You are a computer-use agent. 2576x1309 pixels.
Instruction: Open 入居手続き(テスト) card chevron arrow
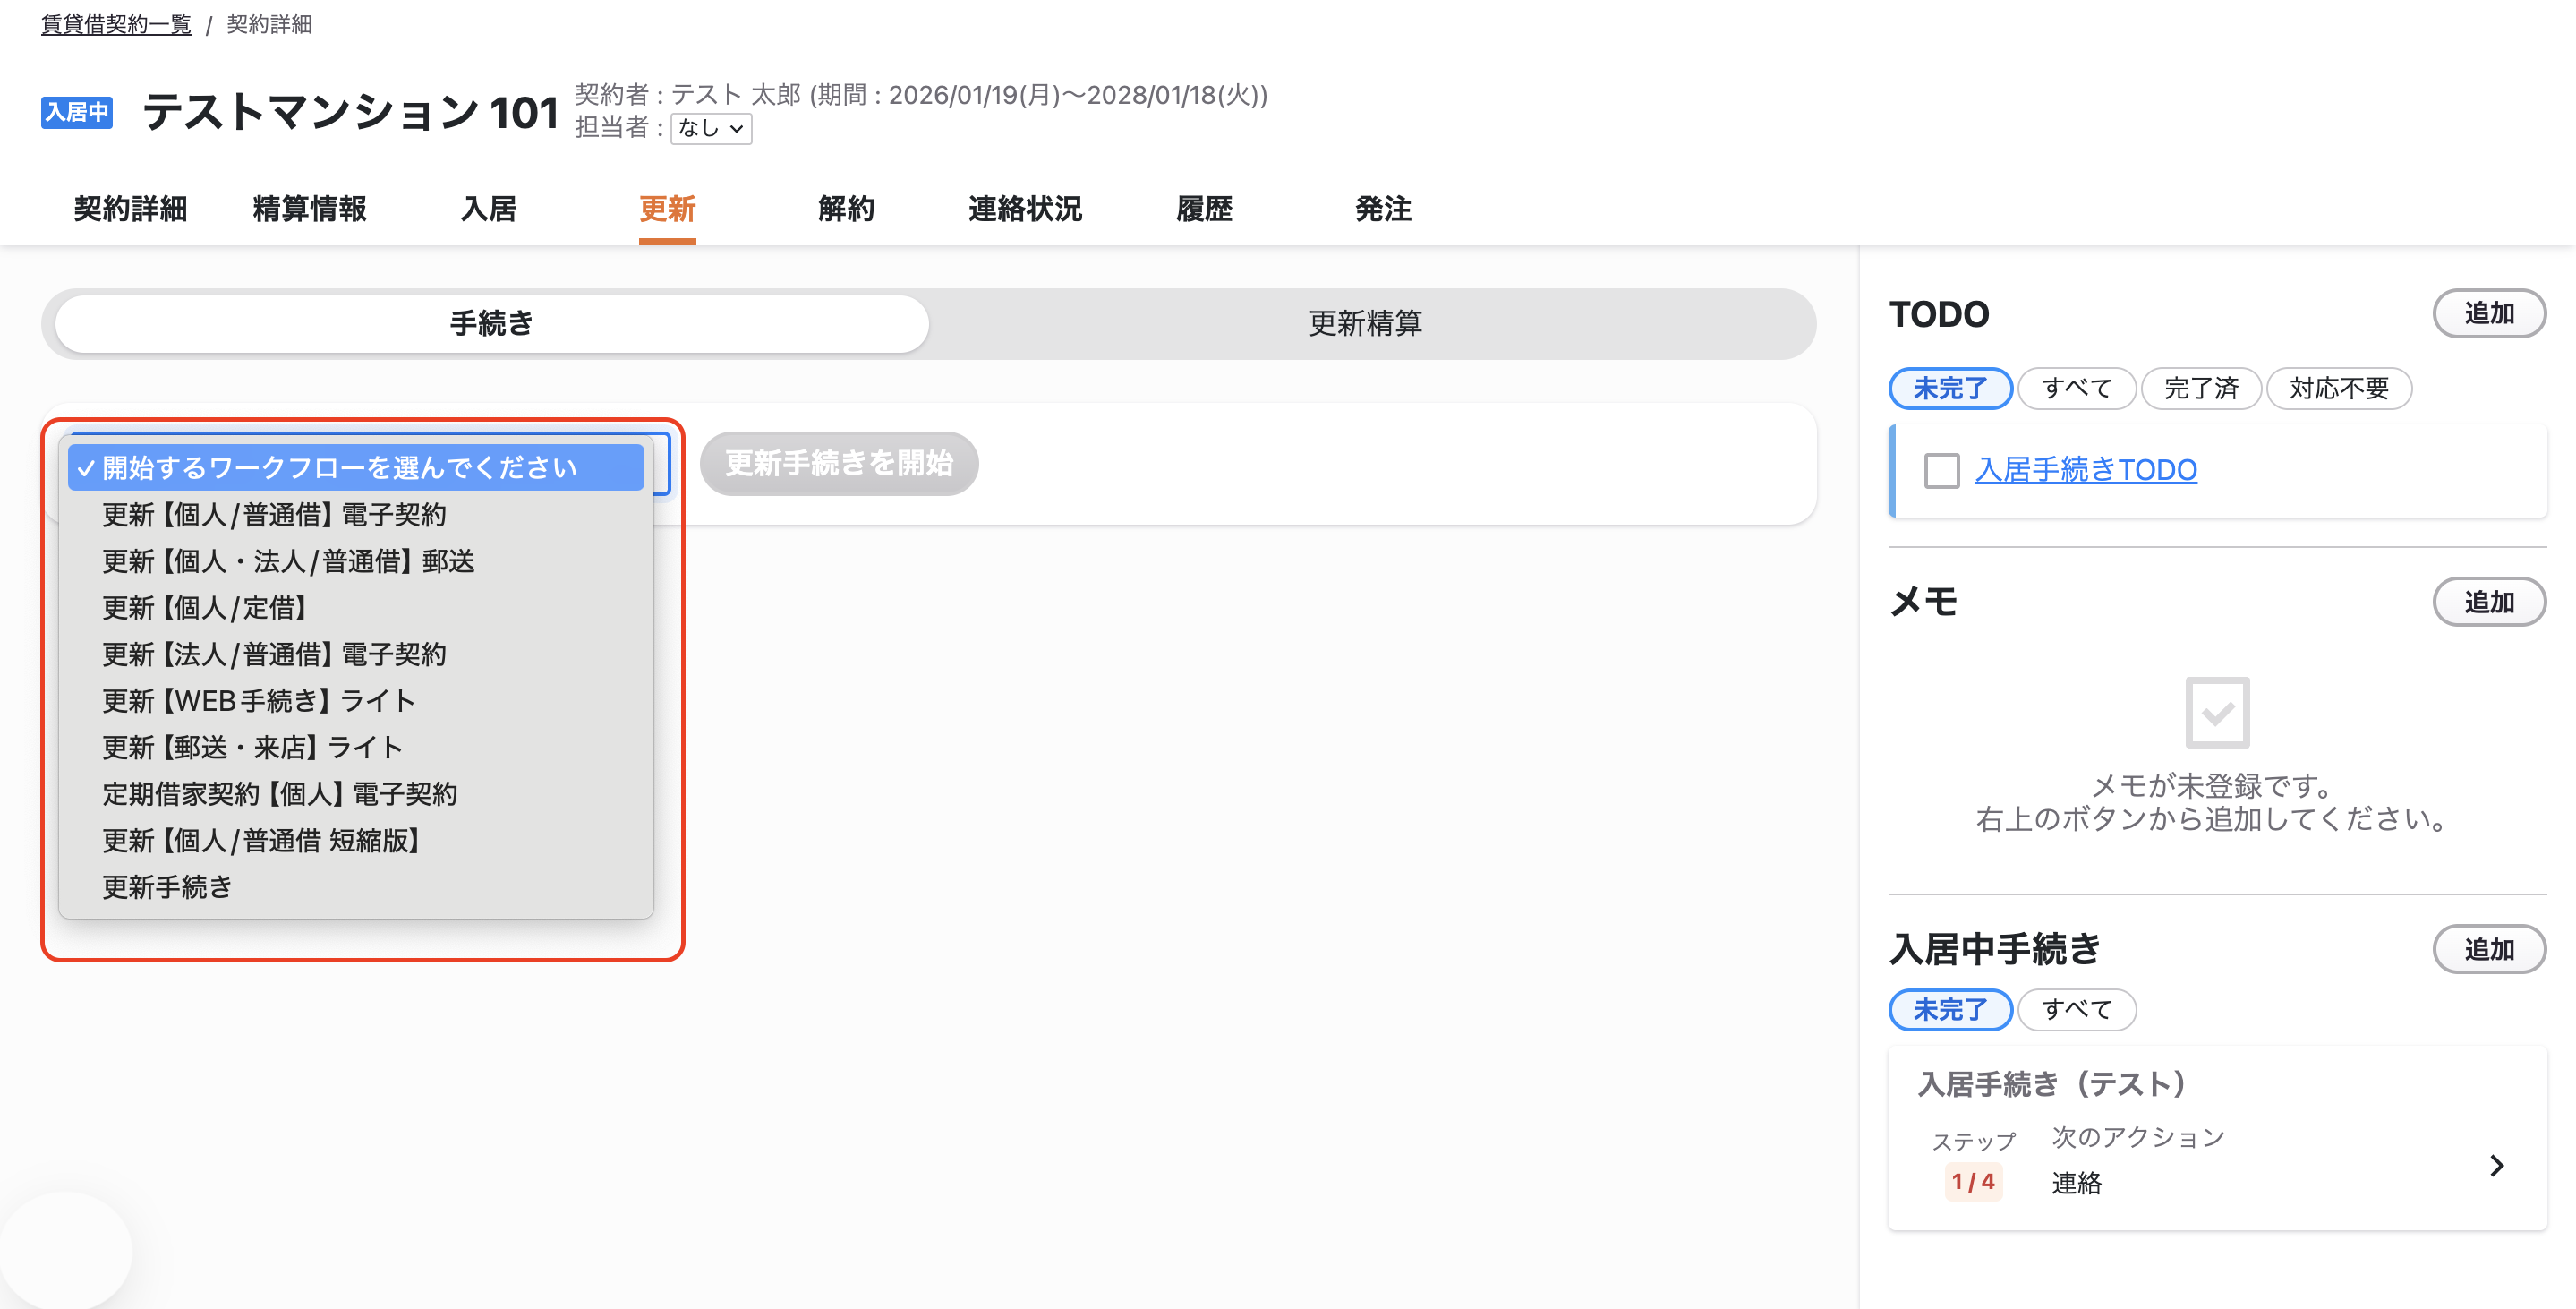tap(2497, 1166)
